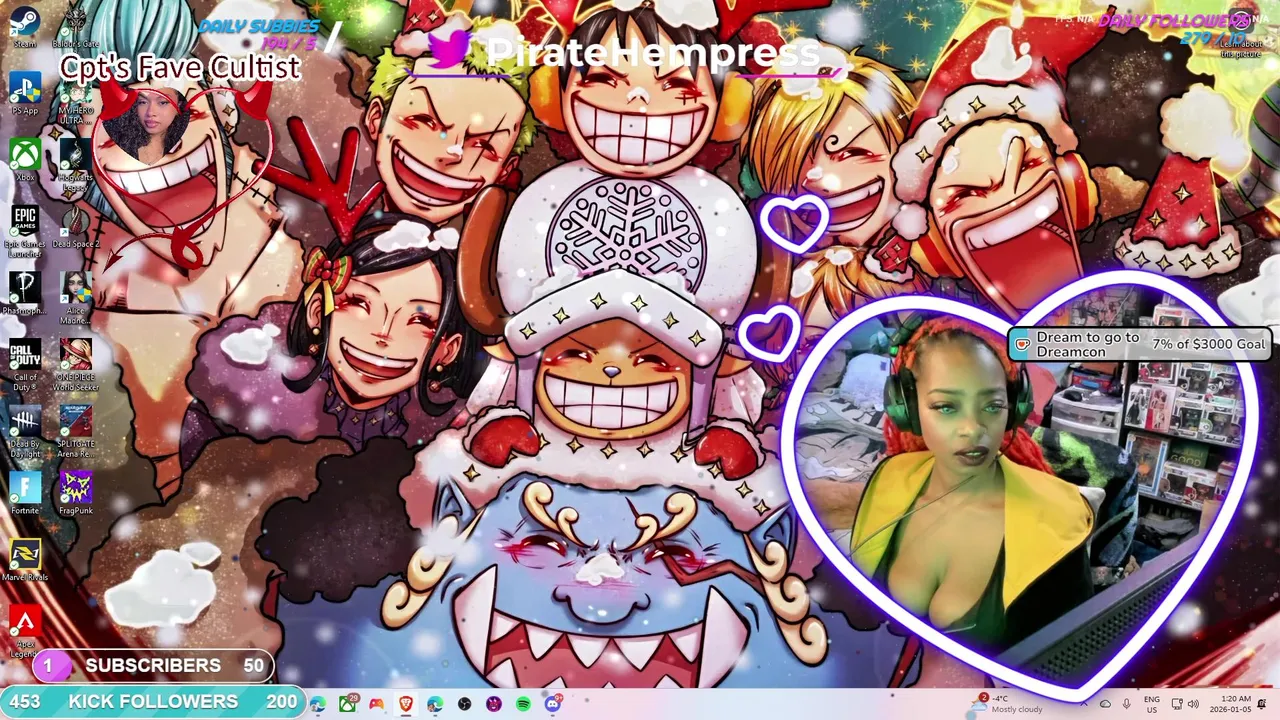Select the FragPunk desktop icon
Viewport: 1280px width, 720px height.
(x=76, y=493)
